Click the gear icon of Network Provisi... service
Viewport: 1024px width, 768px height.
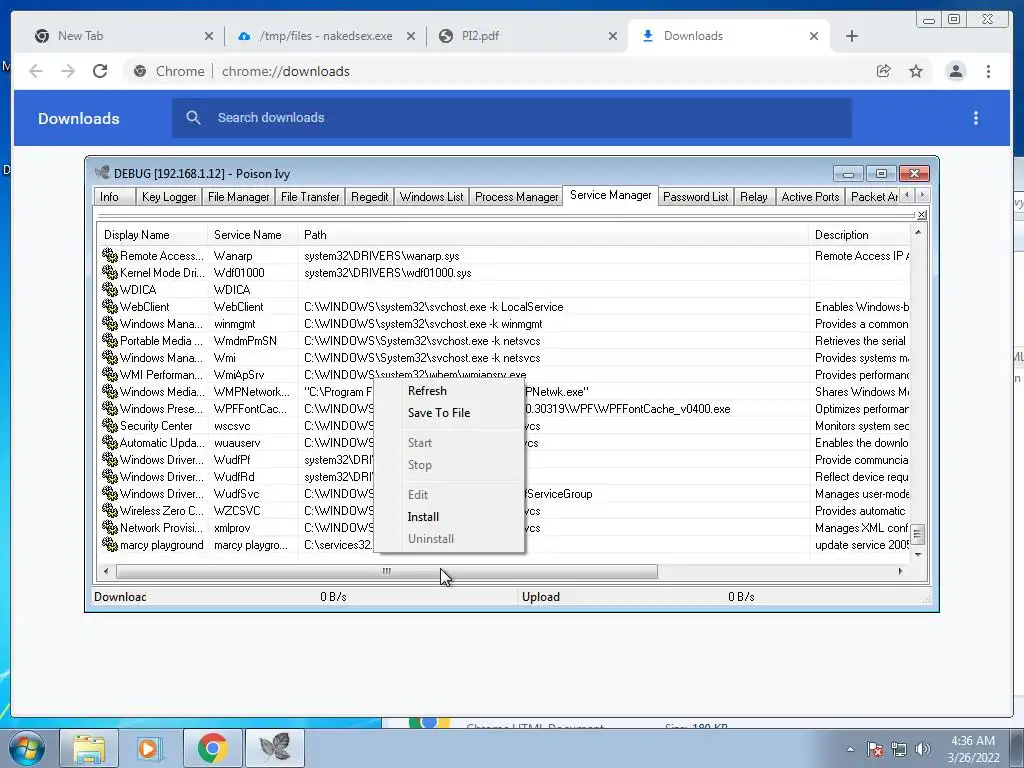(x=110, y=528)
